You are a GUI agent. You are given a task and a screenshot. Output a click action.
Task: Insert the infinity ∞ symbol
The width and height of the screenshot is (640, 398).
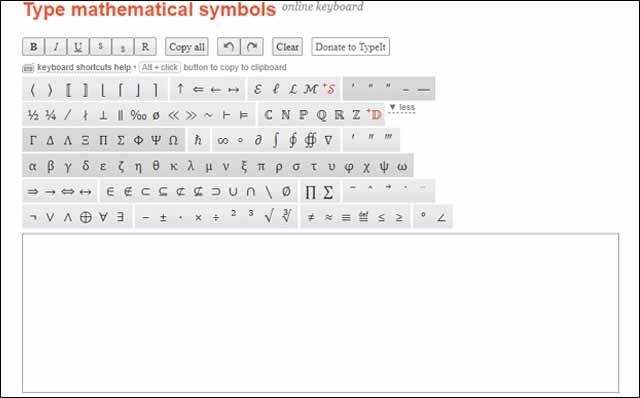tap(223, 140)
